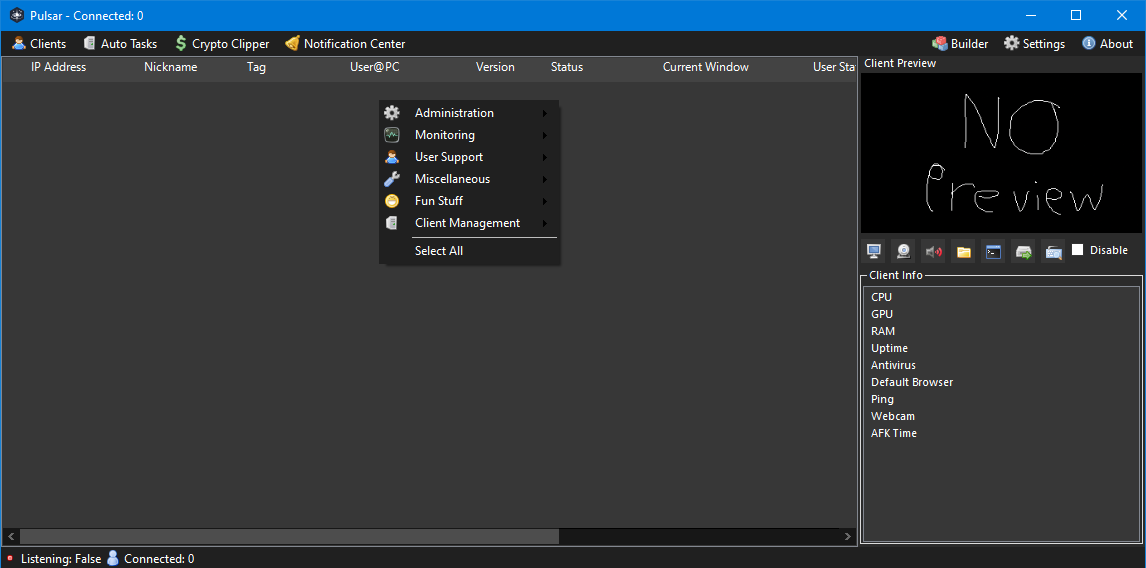Click the Listening: False status text
Screen dimensions: 1146x568
click(x=61, y=558)
